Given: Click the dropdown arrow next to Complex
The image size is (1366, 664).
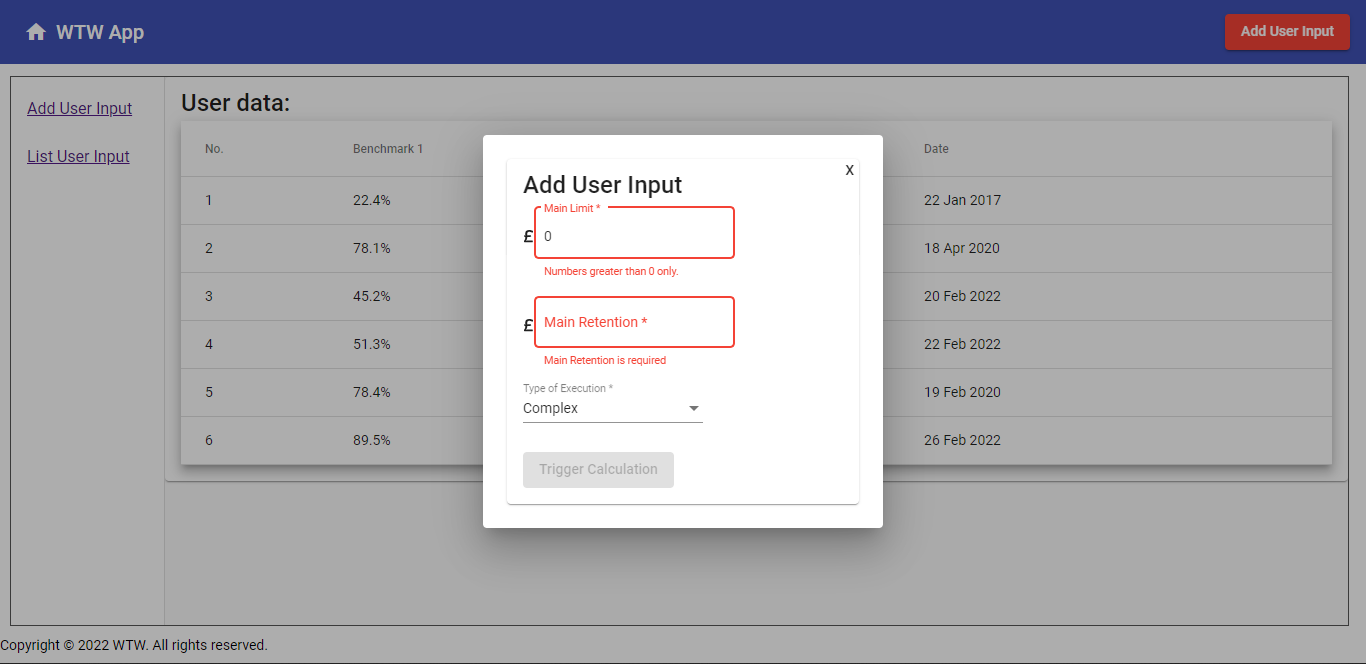Looking at the screenshot, I should pos(693,408).
